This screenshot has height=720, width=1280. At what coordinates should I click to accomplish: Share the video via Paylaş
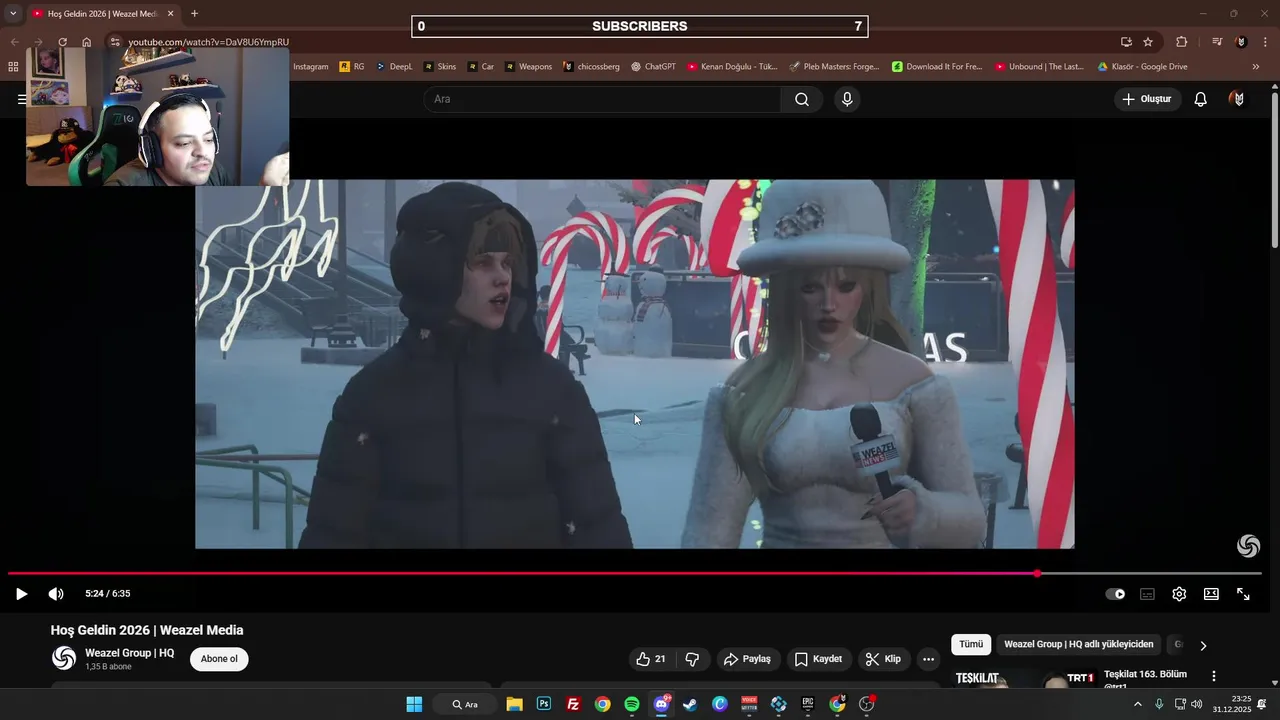pos(748,659)
